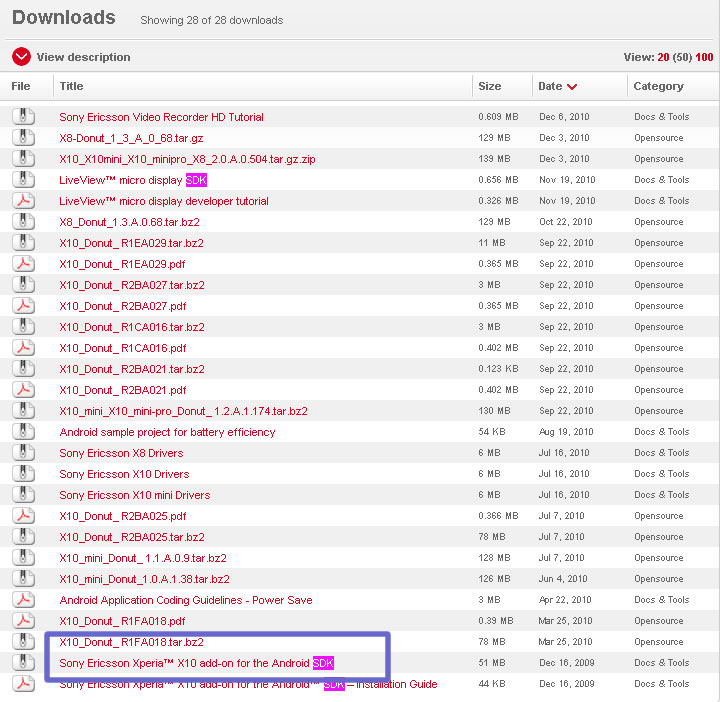Open X10_X10mini_X10_minipro_X8_2.0.A.0.504.tar.gz.zip link
Image resolution: width=720 pixels, height=702 pixels.
point(187,159)
